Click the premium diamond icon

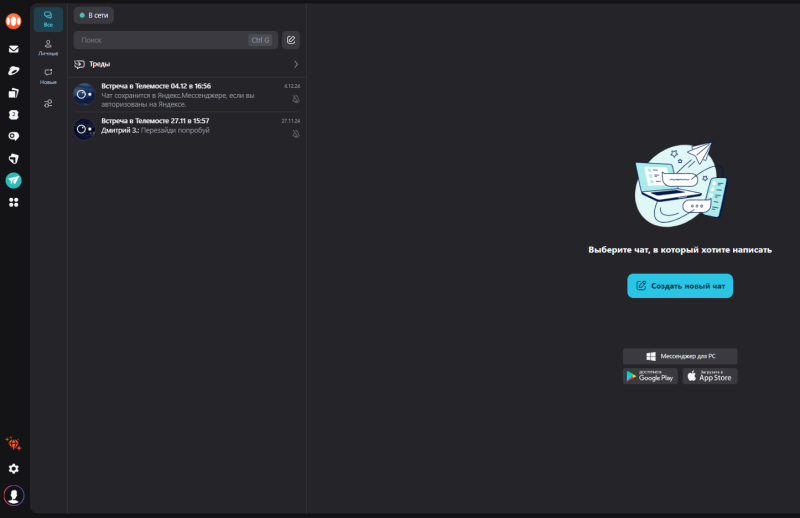(x=14, y=443)
